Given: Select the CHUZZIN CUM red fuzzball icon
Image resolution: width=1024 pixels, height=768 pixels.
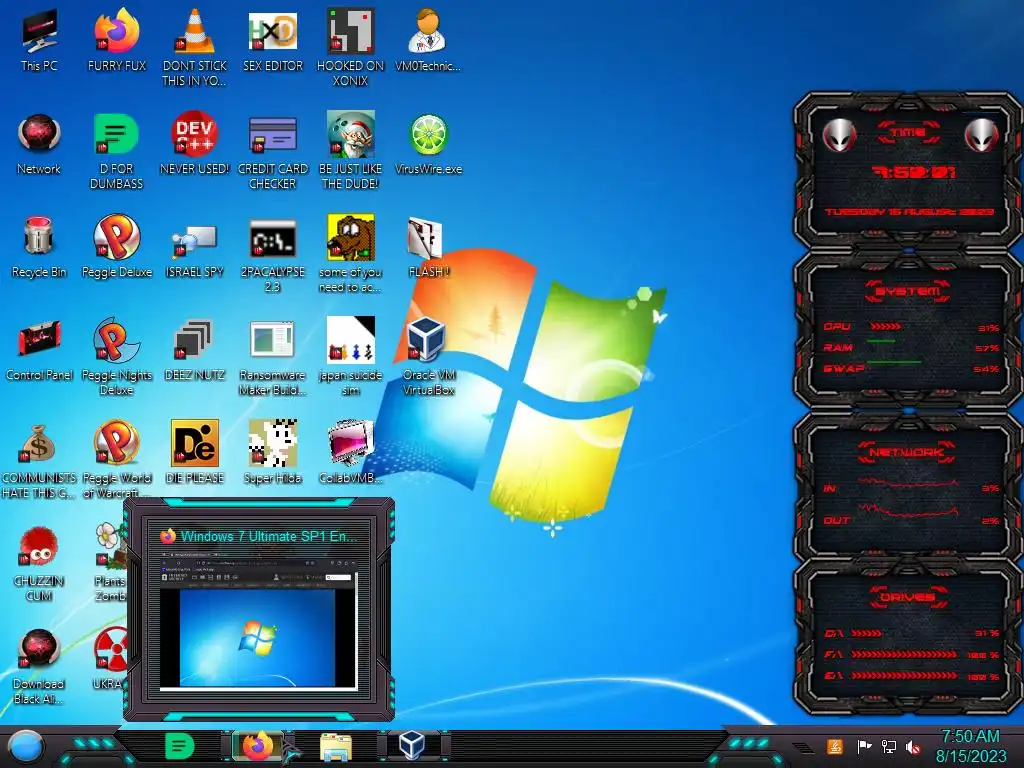Looking at the screenshot, I should pos(39,546).
